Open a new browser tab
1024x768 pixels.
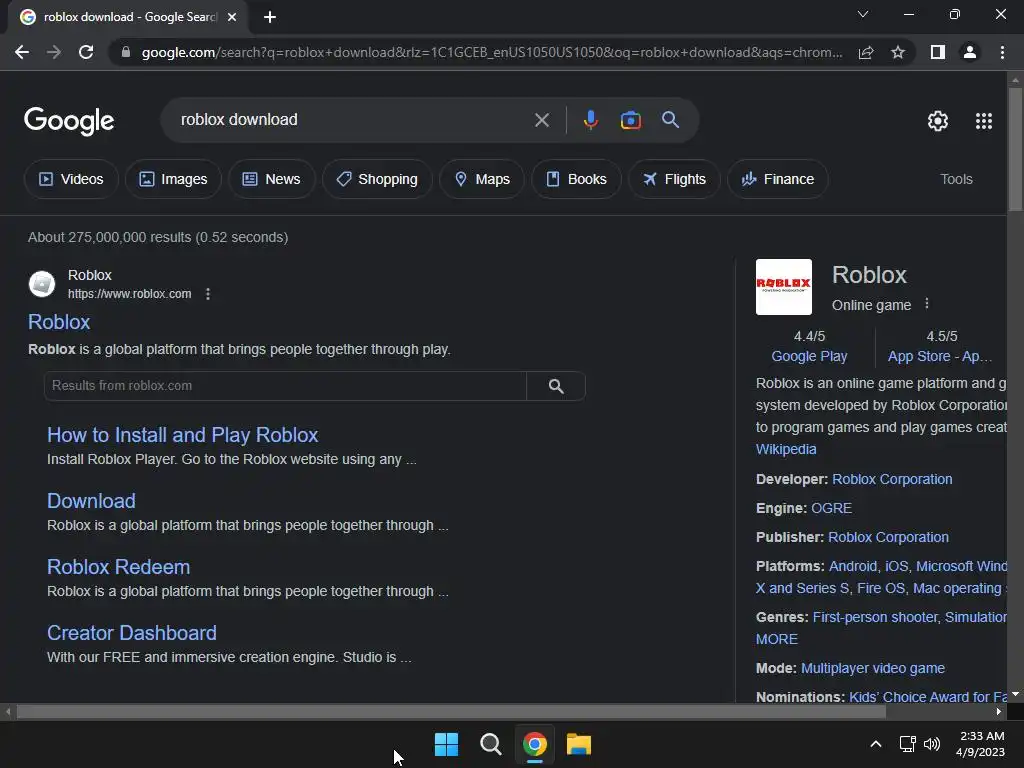270,17
